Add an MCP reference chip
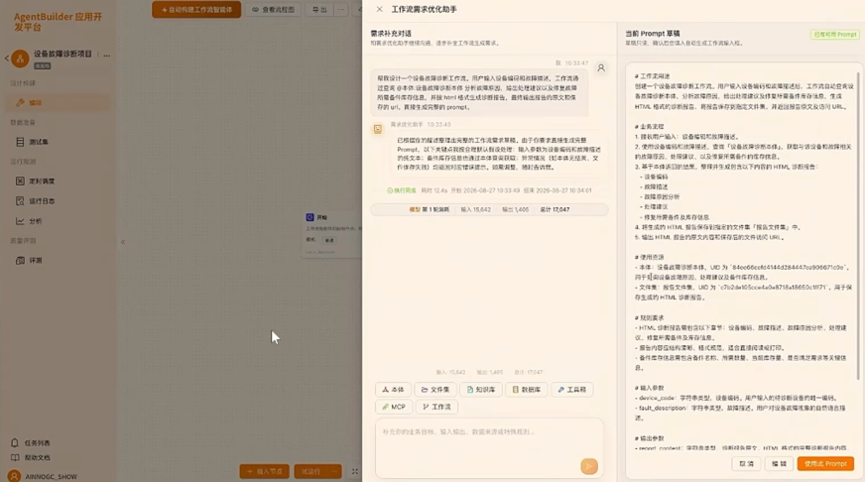Viewport: 865px width, 482px height. pos(394,406)
